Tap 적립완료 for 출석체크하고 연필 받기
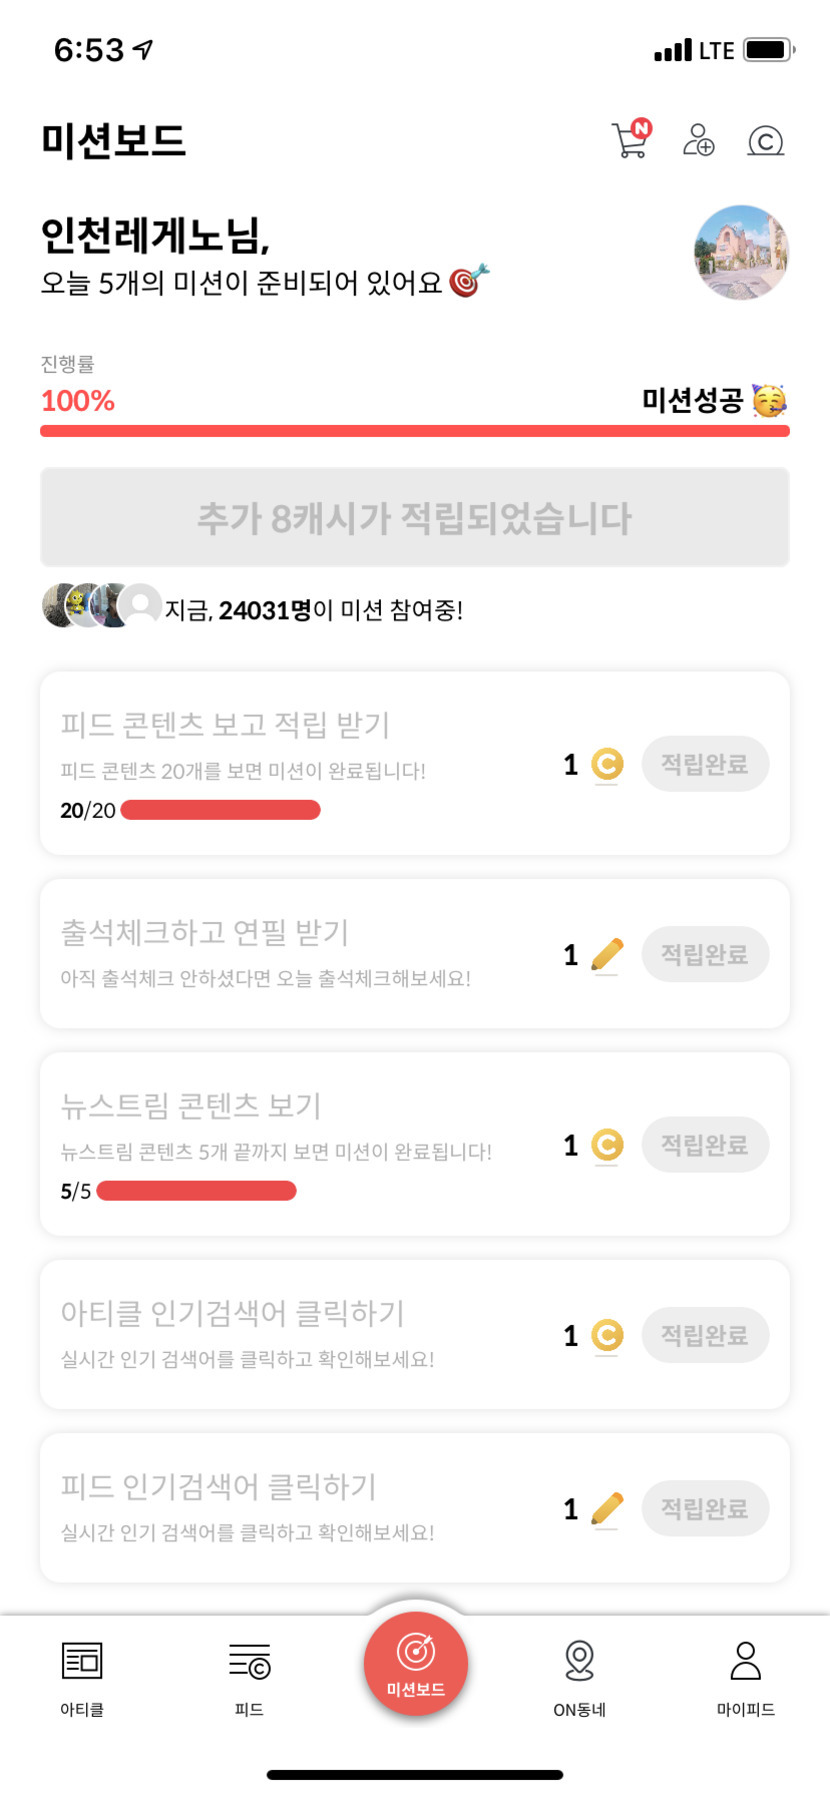 (x=705, y=954)
